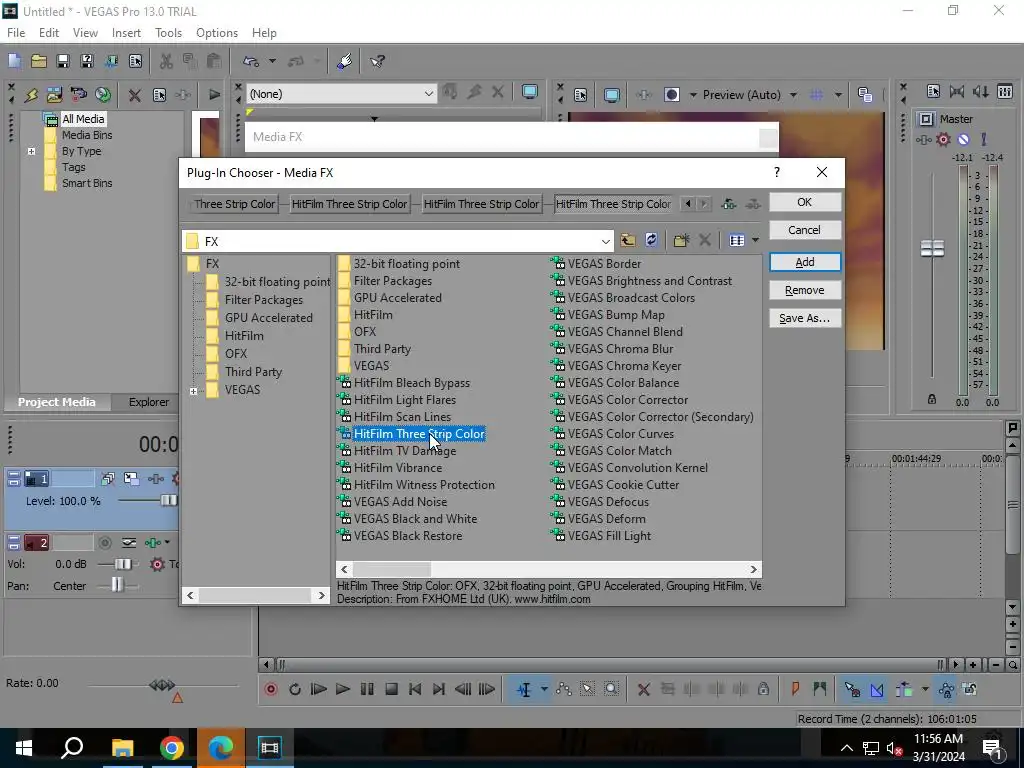
Task: Select VEGAS Chroma Keyer plug-in
Action: tap(624, 366)
